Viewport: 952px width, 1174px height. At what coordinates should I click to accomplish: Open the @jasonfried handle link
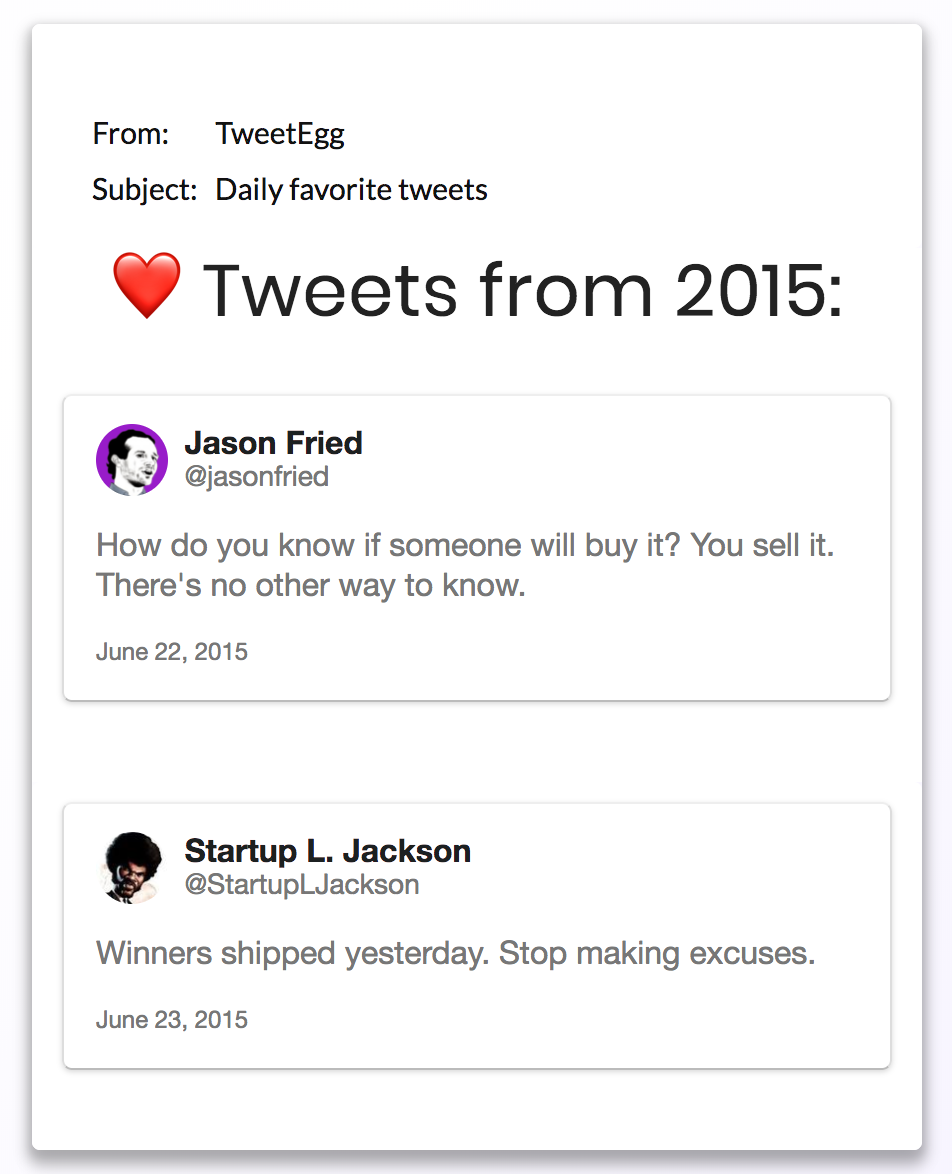coord(256,476)
